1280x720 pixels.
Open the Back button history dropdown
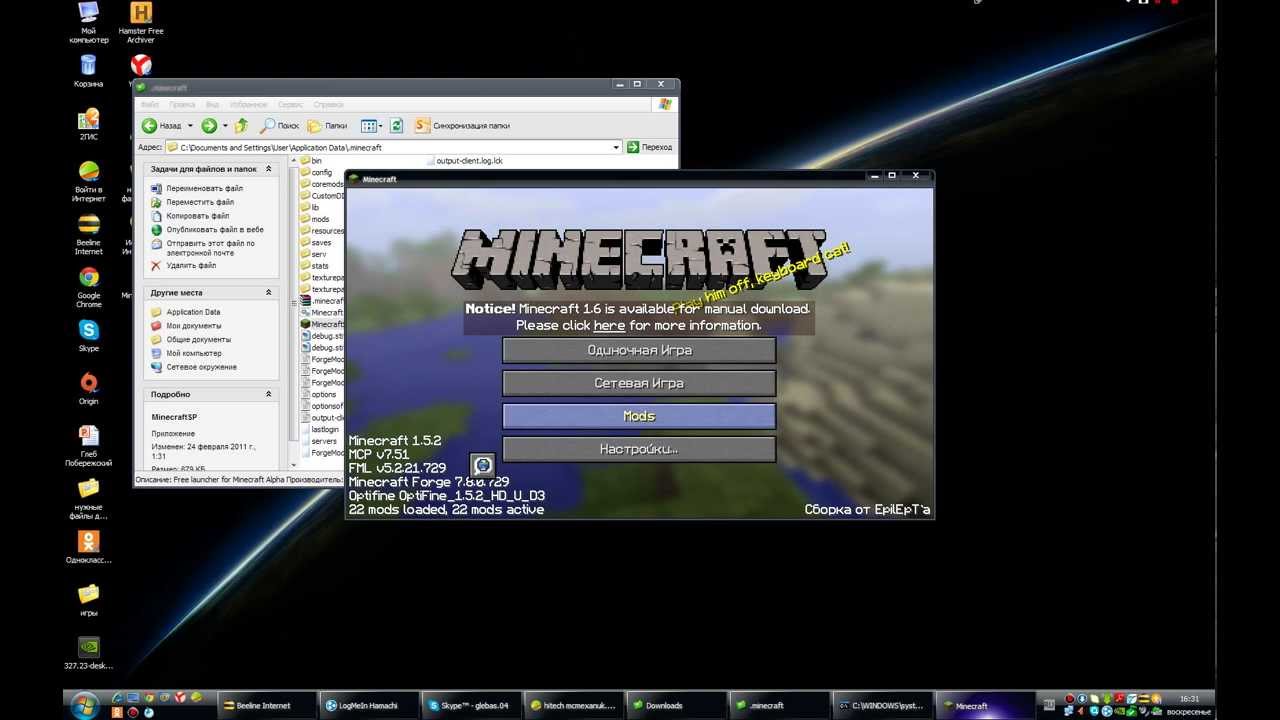pyautogui.click(x=190, y=126)
